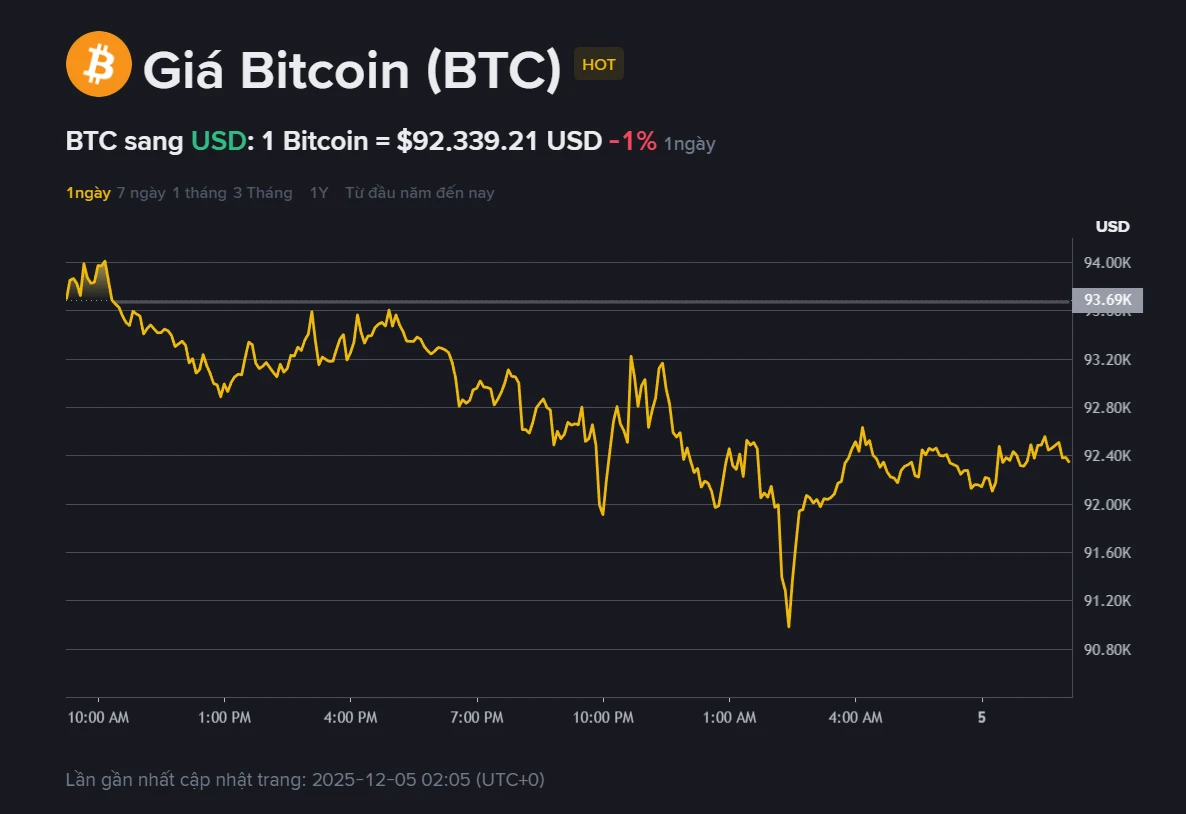The width and height of the screenshot is (1186, 814).
Task: Click the USD axis header label
Action: (1112, 226)
